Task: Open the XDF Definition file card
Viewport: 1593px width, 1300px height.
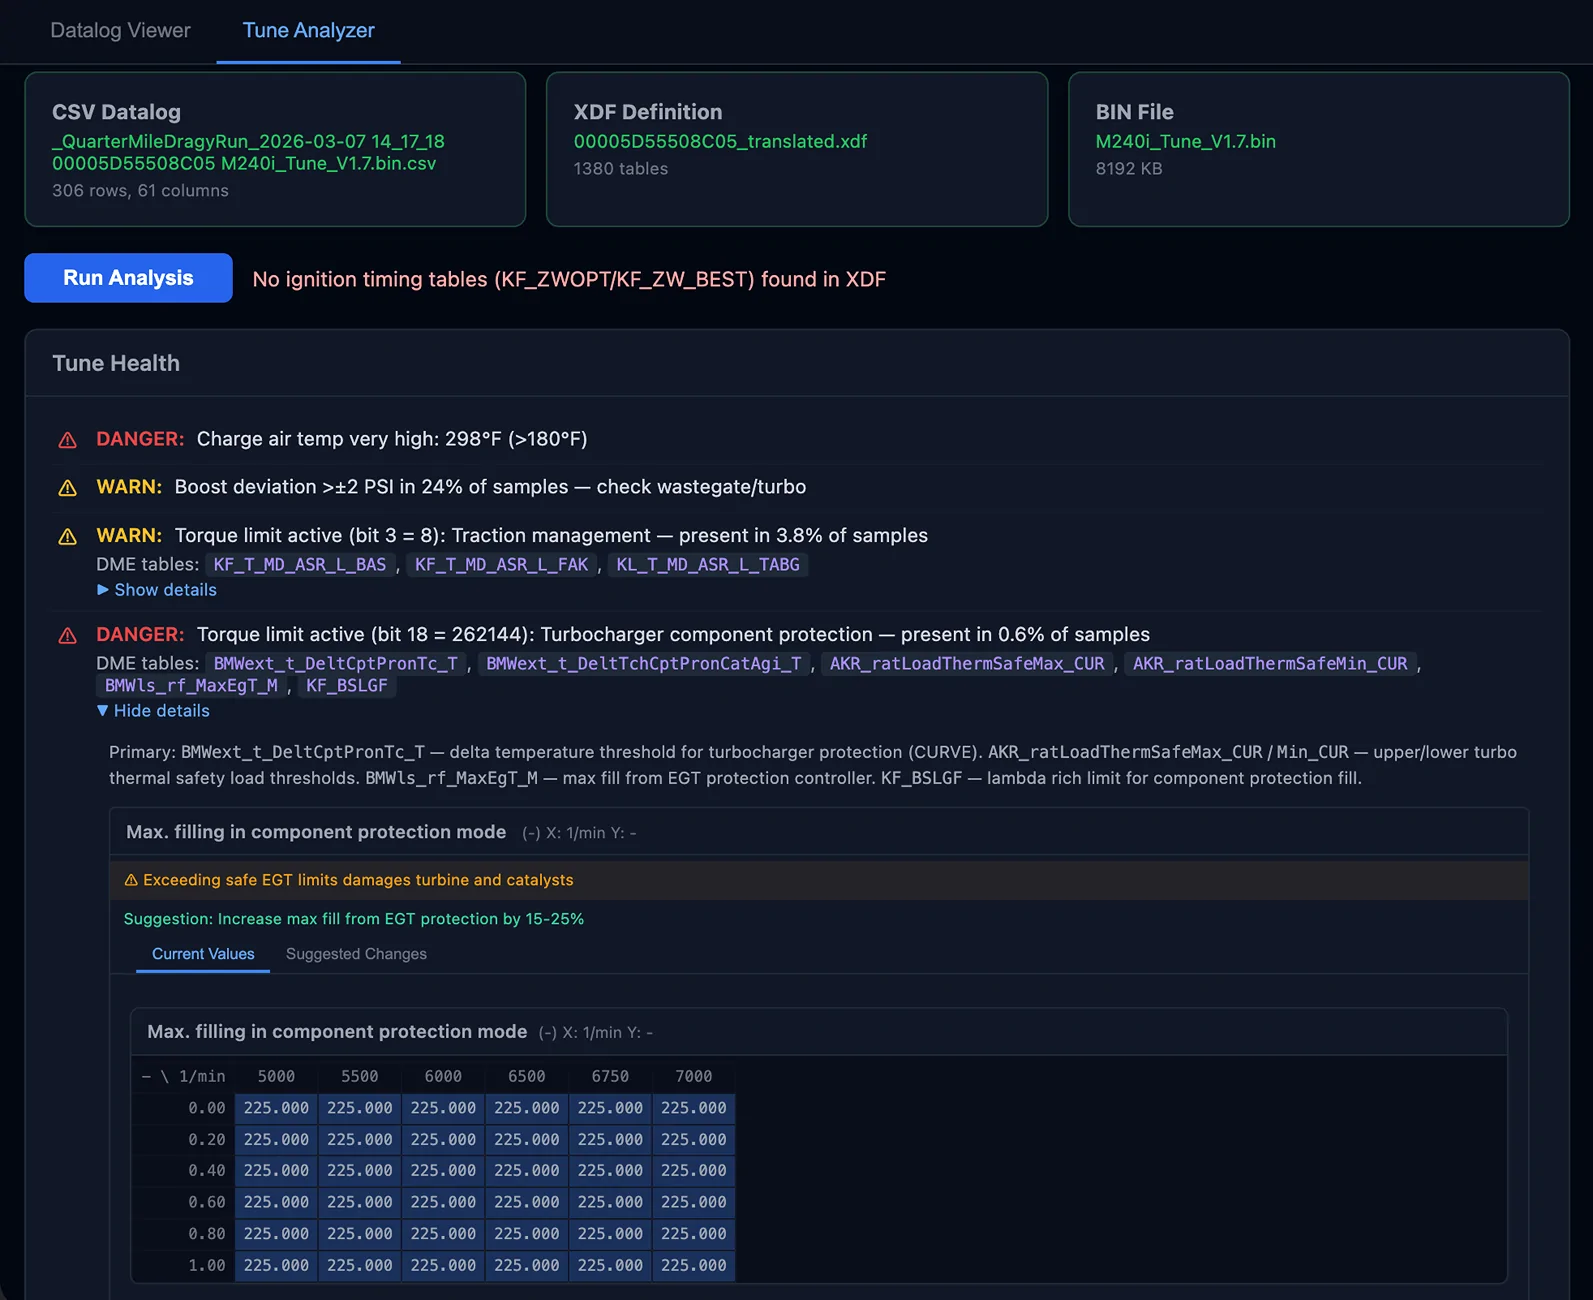Action: [x=797, y=149]
